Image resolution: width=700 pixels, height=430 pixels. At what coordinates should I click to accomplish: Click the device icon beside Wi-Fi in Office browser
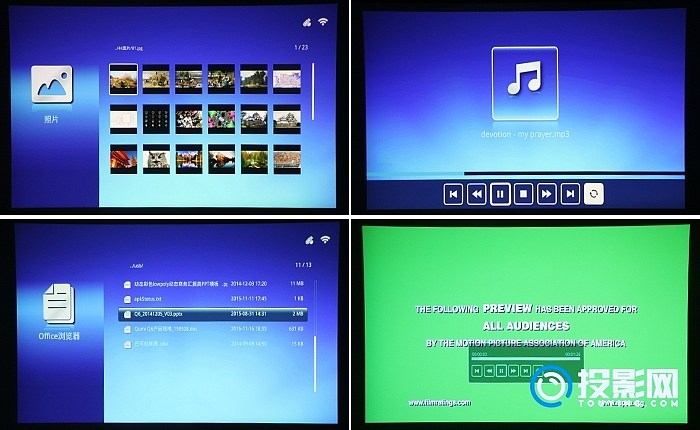tap(309, 241)
